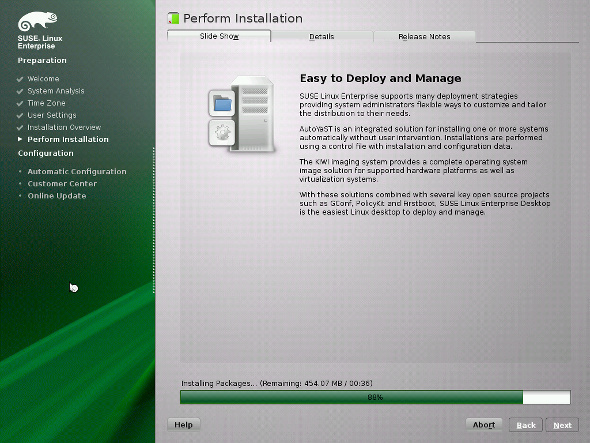590x443 pixels.
Task: Click the gear icon beside the server
Action: click(x=222, y=133)
